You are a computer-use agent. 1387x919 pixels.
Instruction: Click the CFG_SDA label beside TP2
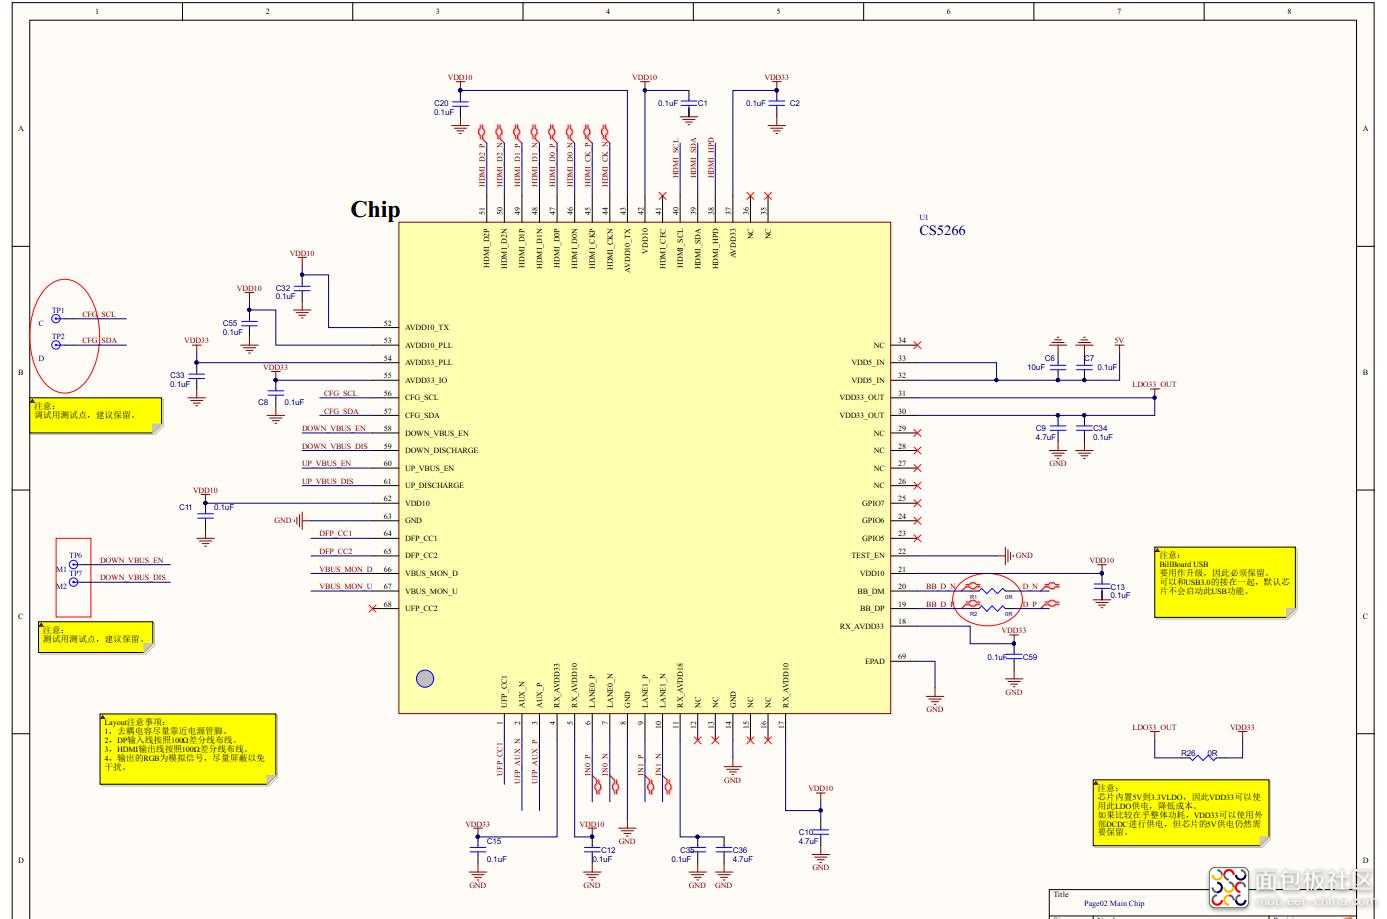[99, 341]
